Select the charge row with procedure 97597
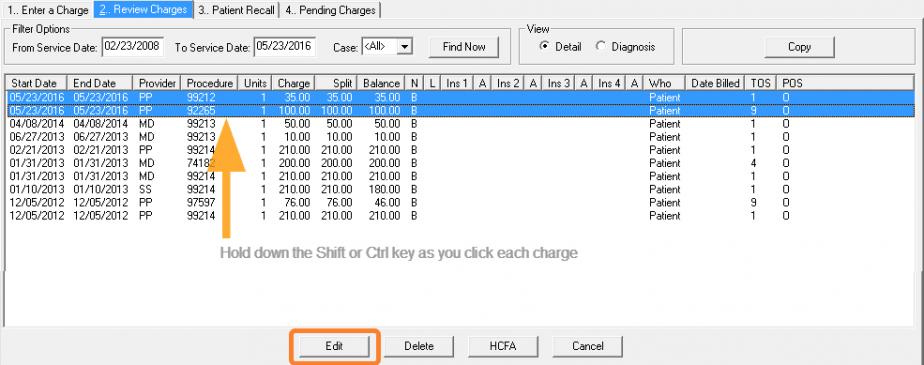The height and width of the screenshot is (365, 924). pyautogui.click(x=460, y=202)
